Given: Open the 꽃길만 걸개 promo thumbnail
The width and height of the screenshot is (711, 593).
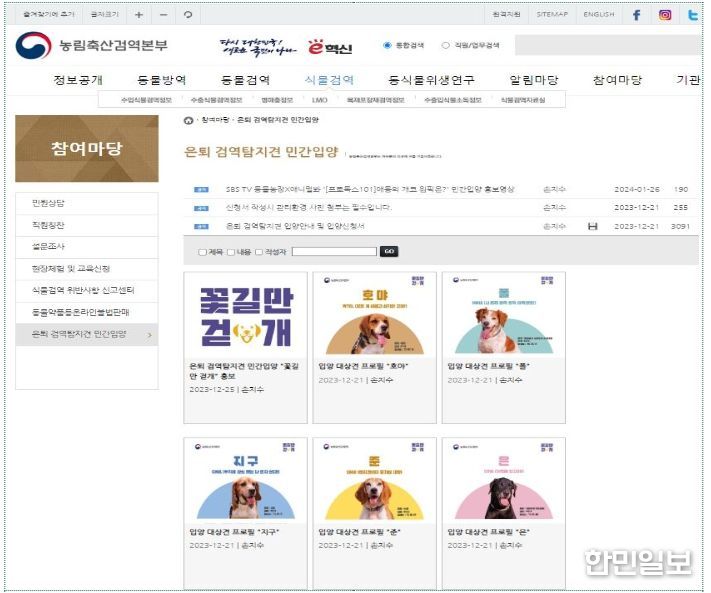Looking at the screenshot, I should [x=245, y=316].
